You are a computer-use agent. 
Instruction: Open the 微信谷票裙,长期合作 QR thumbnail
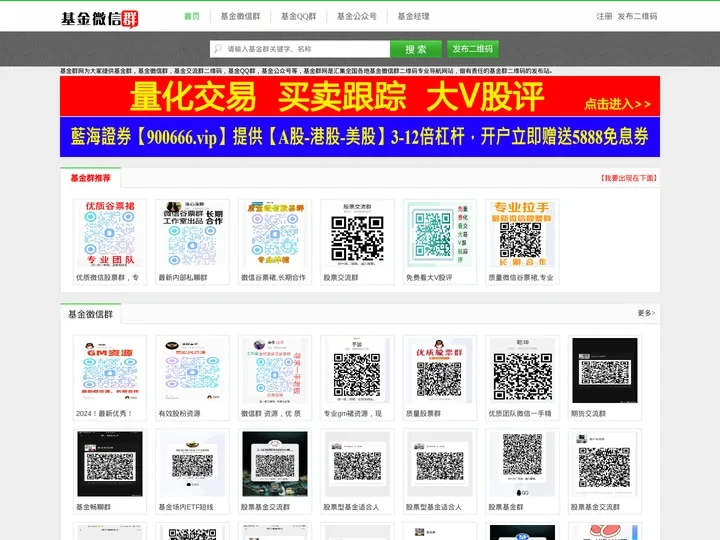[x=275, y=234]
